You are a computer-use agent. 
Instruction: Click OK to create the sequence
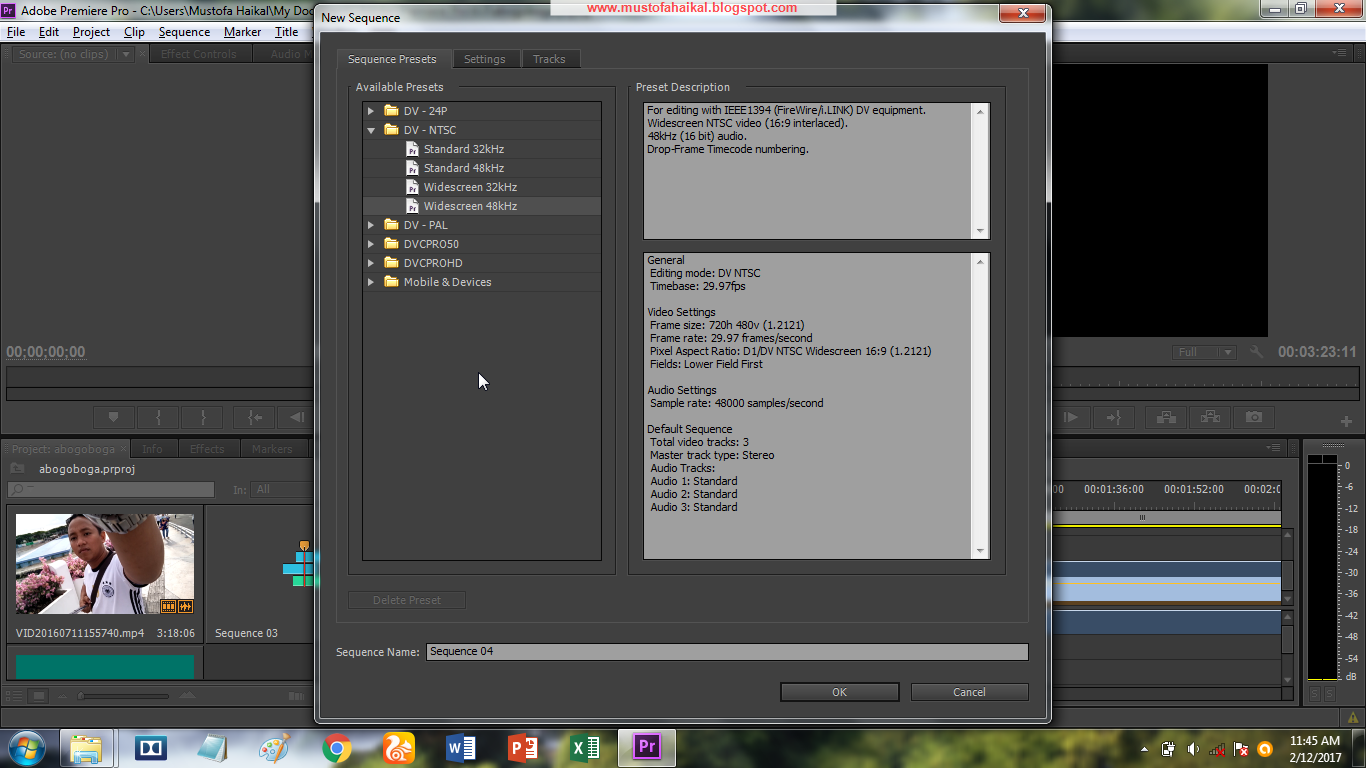tap(839, 692)
